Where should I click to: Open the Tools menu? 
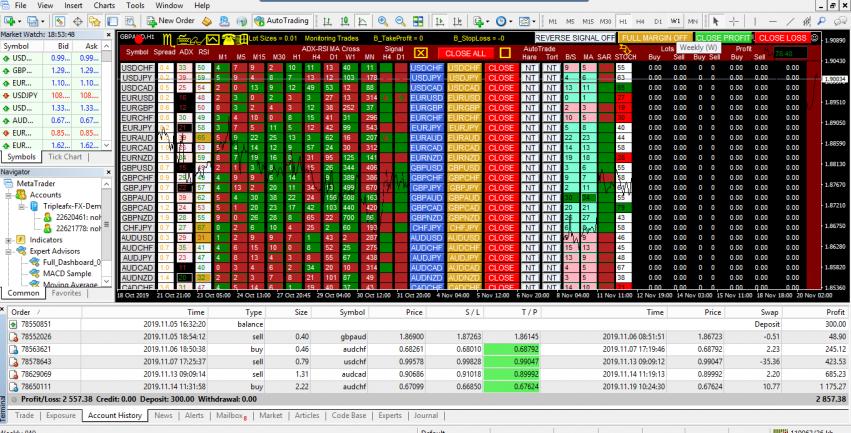point(135,5)
